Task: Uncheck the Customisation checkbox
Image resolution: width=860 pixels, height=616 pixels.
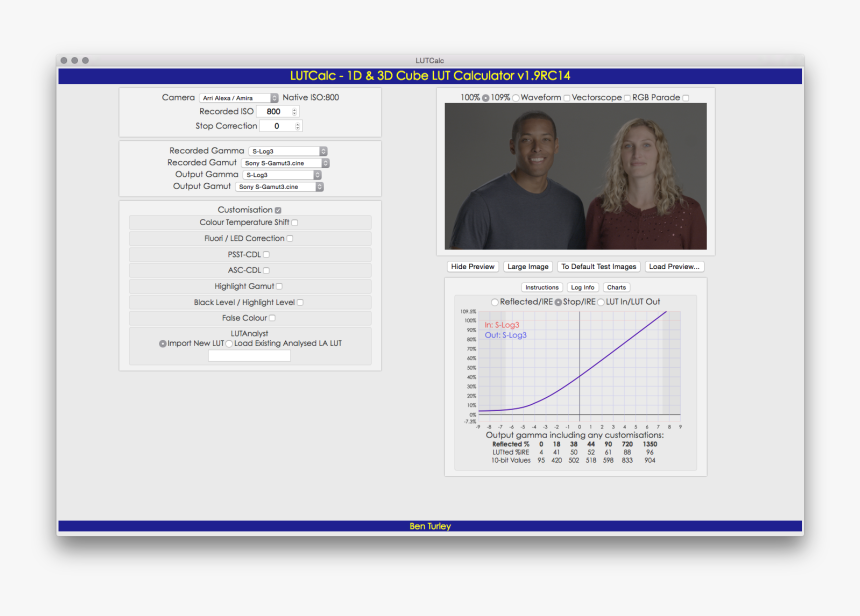Action: [278, 210]
